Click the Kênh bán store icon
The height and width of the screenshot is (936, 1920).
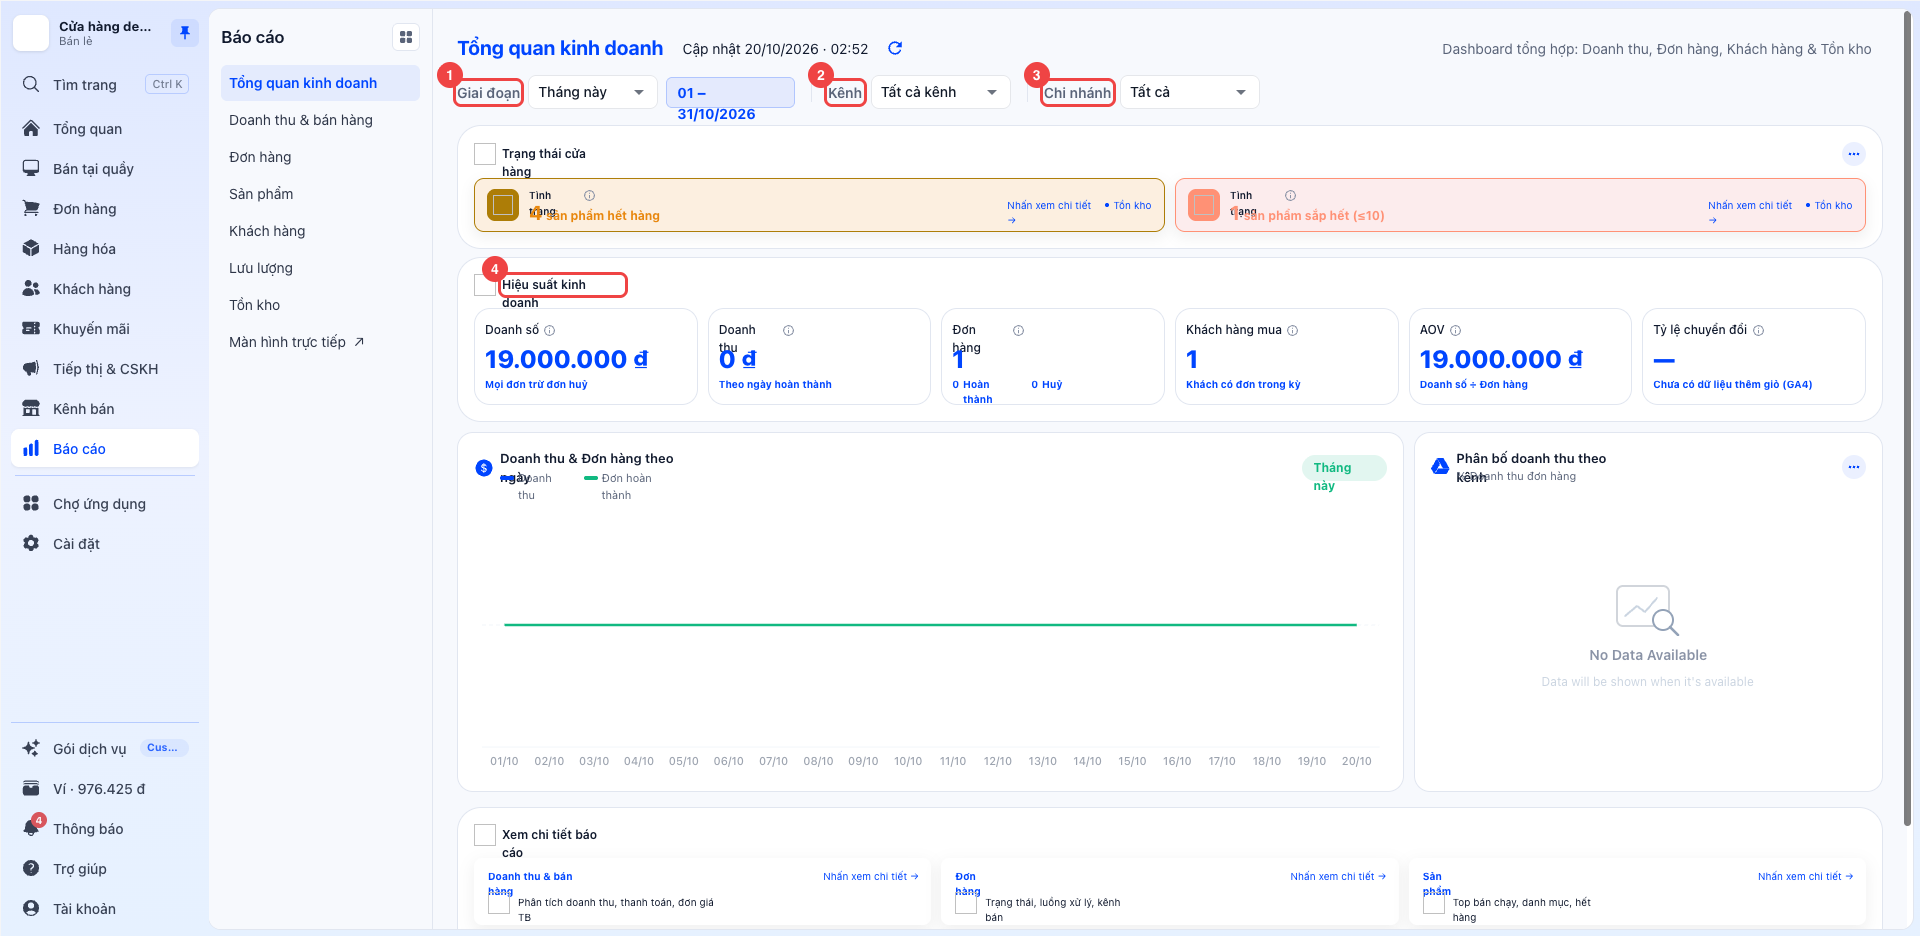coord(31,408)
